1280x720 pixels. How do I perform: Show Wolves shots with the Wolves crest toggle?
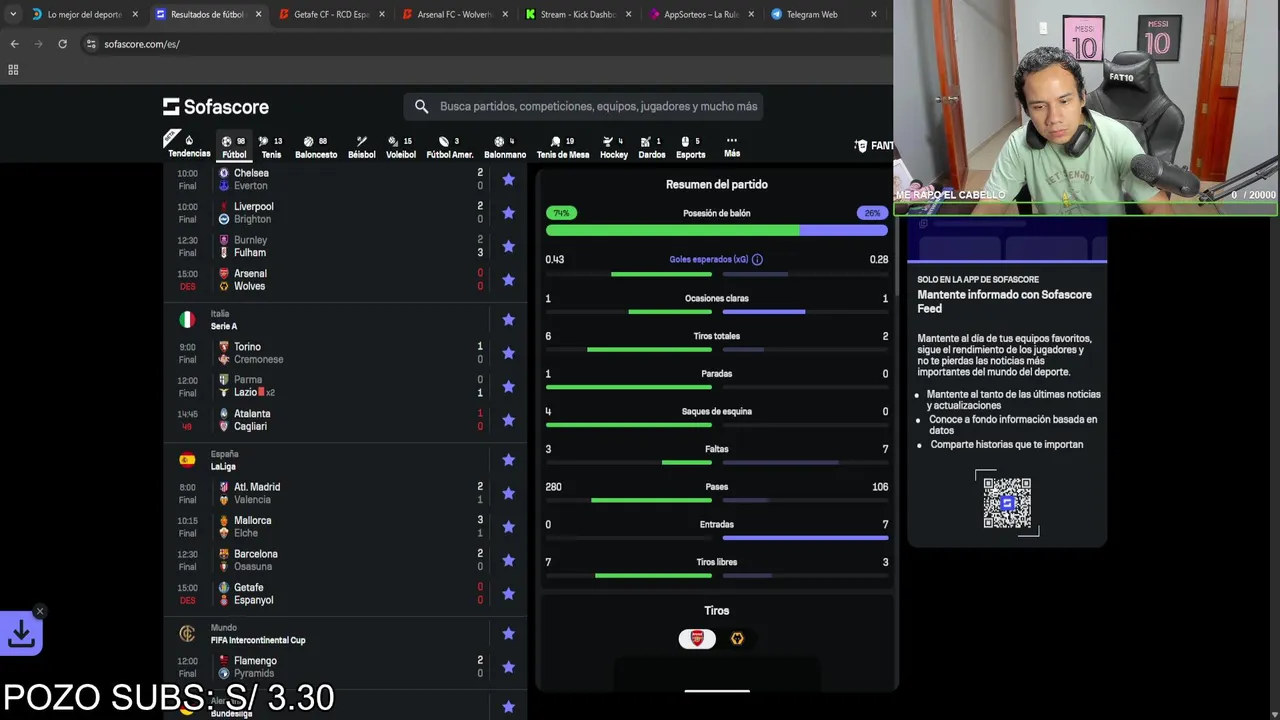point(737,639)
